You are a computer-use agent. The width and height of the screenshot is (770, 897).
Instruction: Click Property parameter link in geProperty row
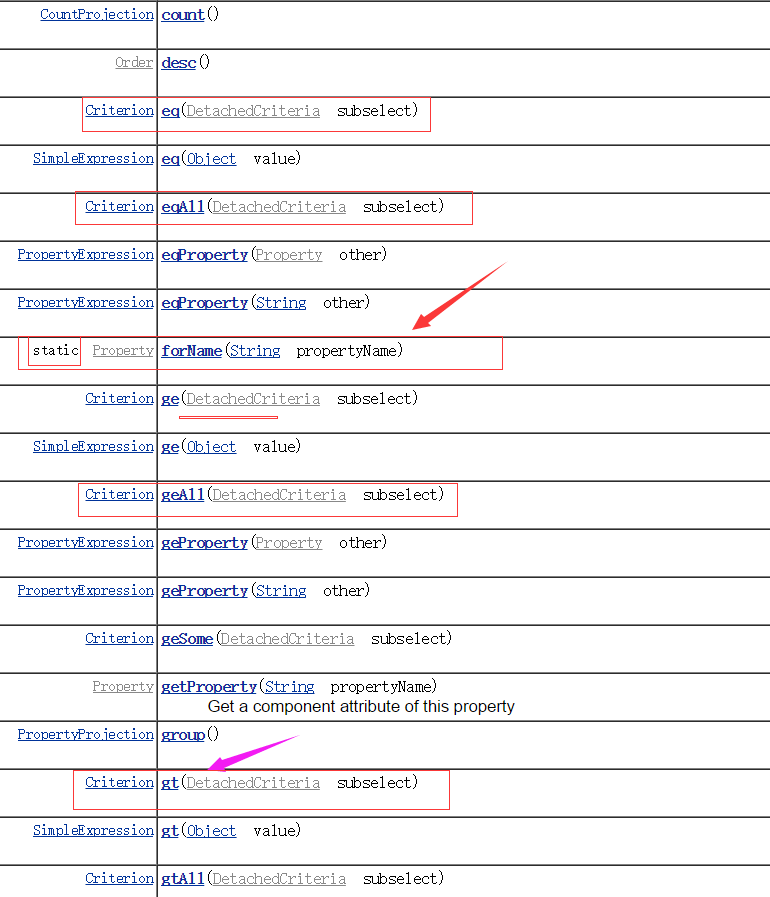point(288,543)
